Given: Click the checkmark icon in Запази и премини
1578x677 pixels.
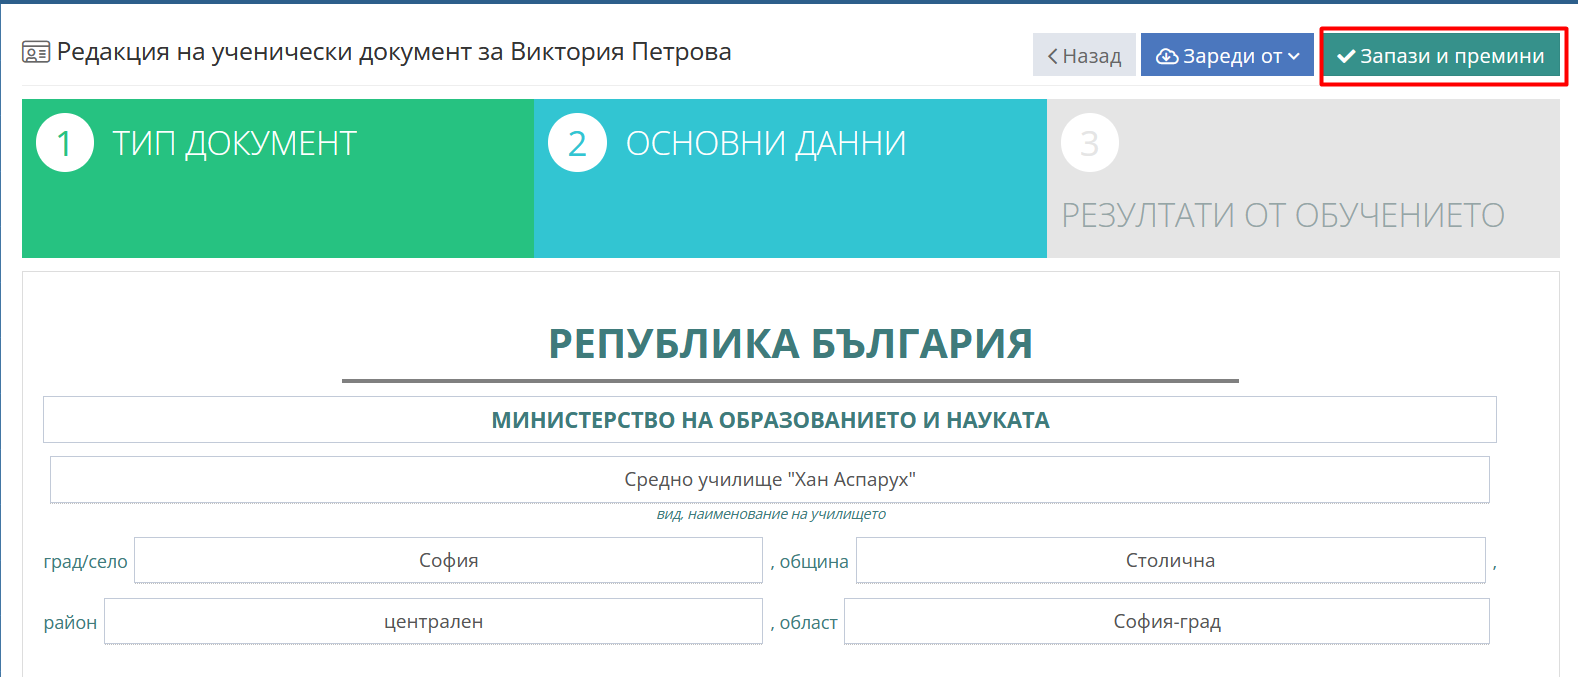Looking at the screenshot, I should (1346, 57).
